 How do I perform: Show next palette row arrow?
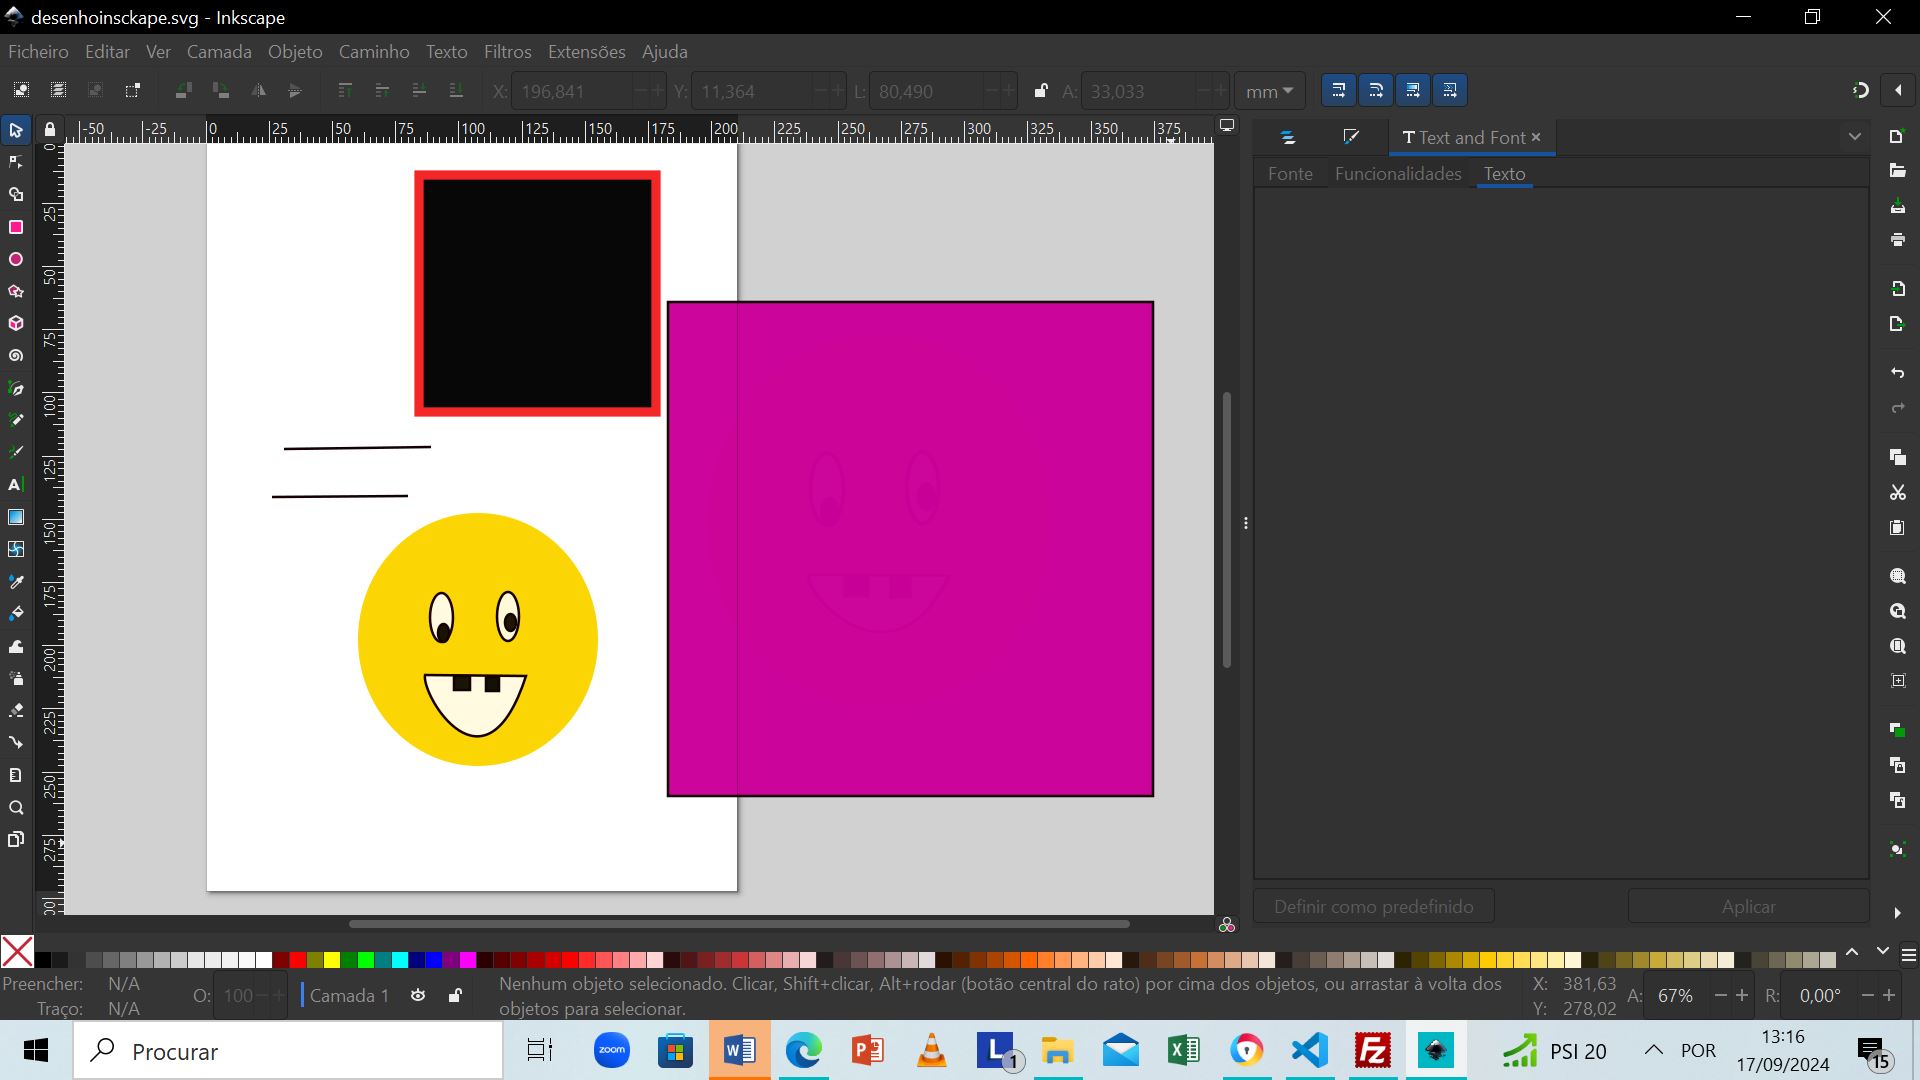[1882, 951]
